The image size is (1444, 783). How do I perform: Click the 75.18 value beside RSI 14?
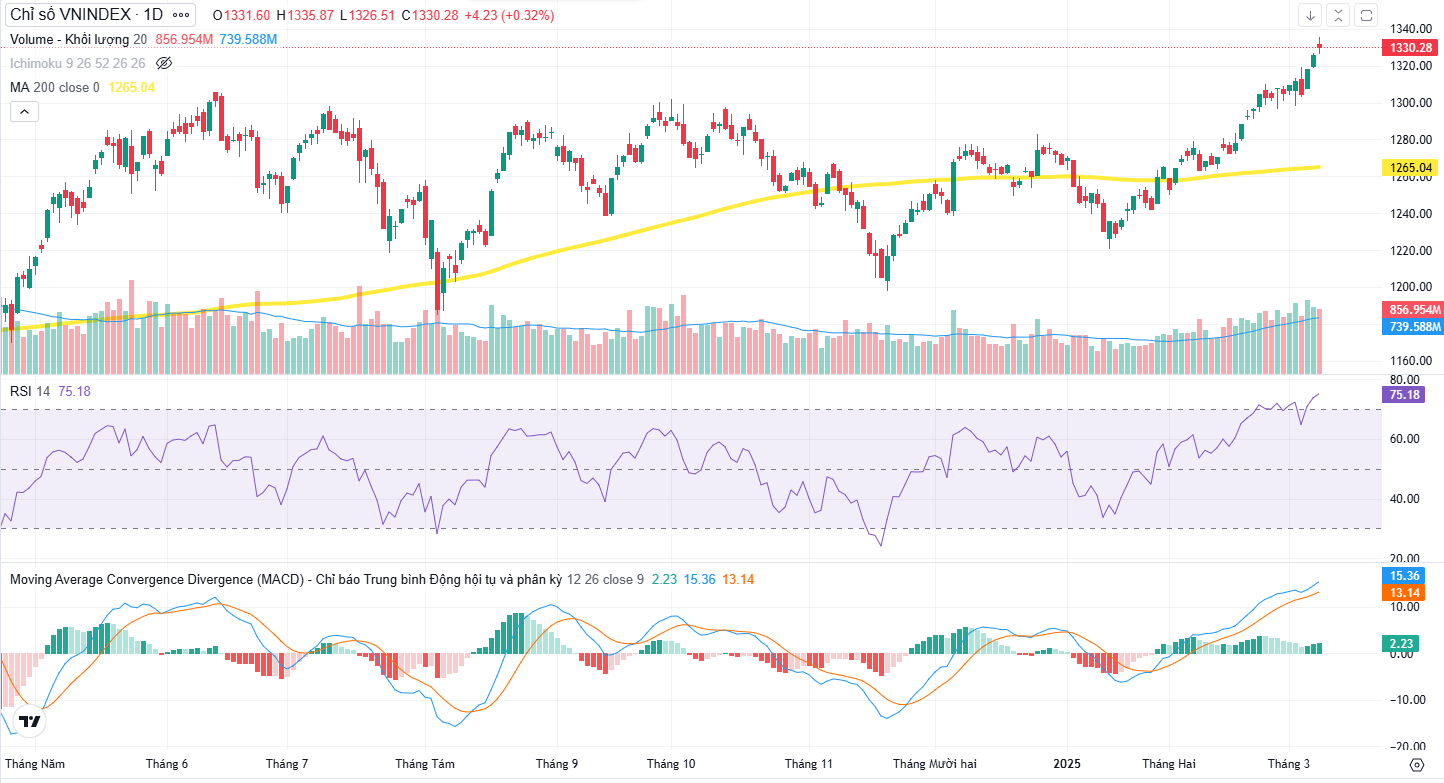click(75, 391)
